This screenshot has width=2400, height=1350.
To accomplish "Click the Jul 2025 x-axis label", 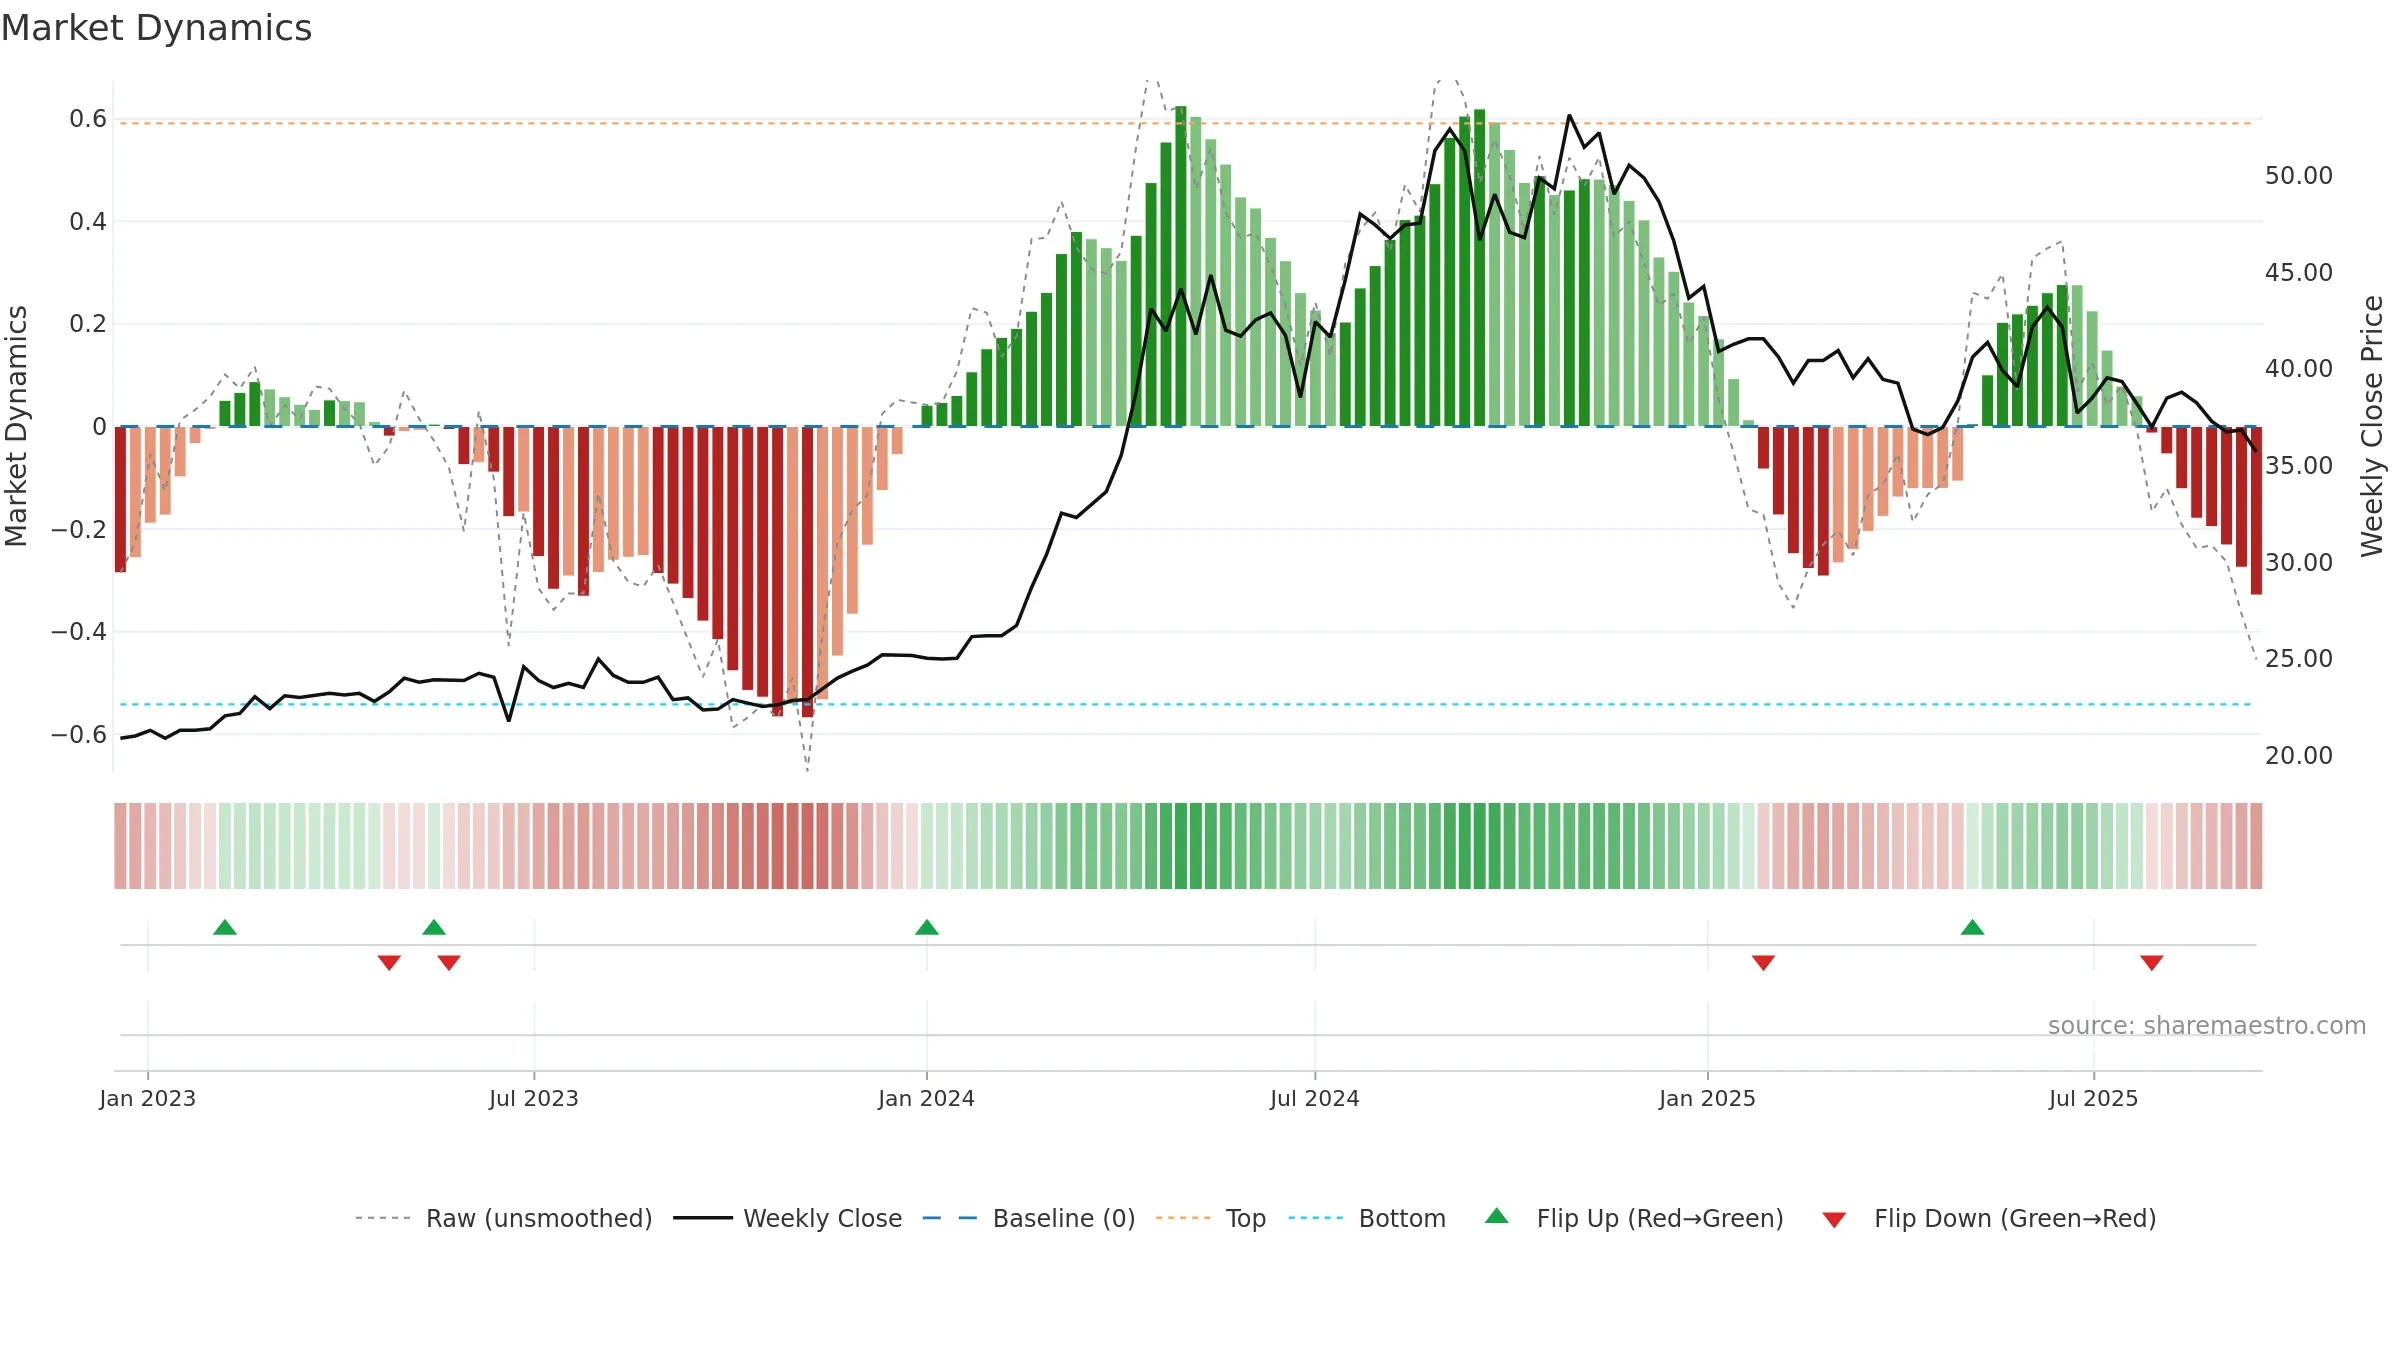I will 2094,1098.
